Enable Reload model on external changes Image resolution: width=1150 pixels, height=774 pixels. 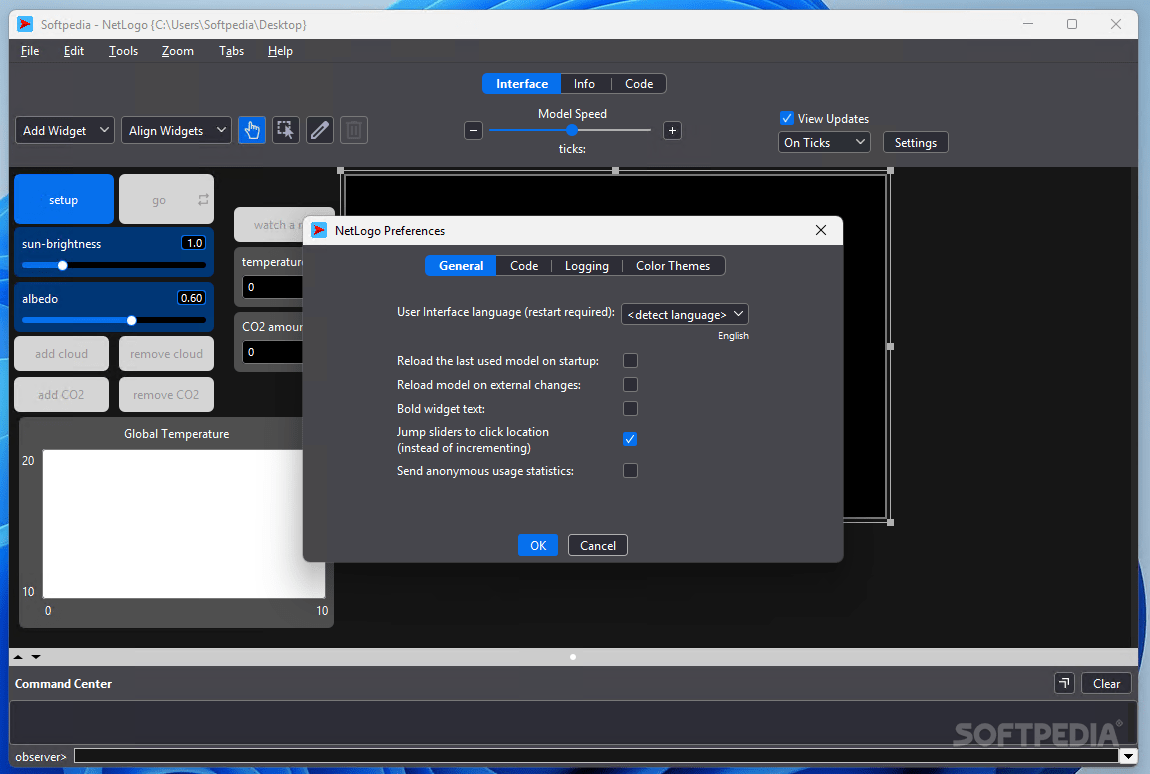[630, 384]
